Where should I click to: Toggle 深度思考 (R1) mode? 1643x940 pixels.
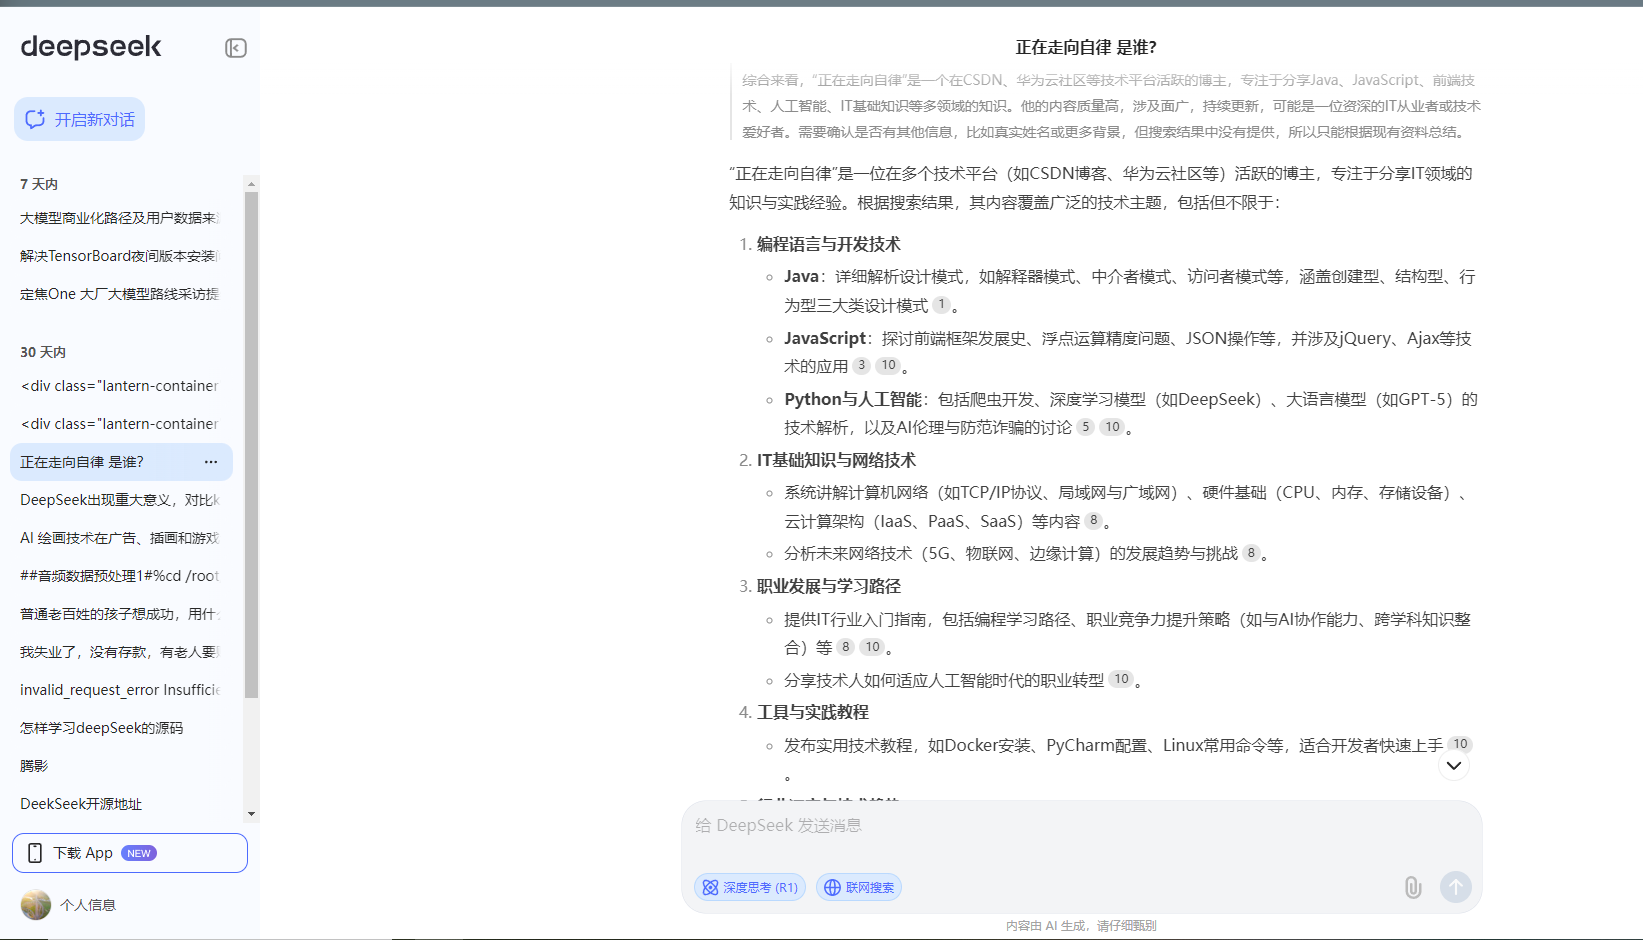(750, 887)
